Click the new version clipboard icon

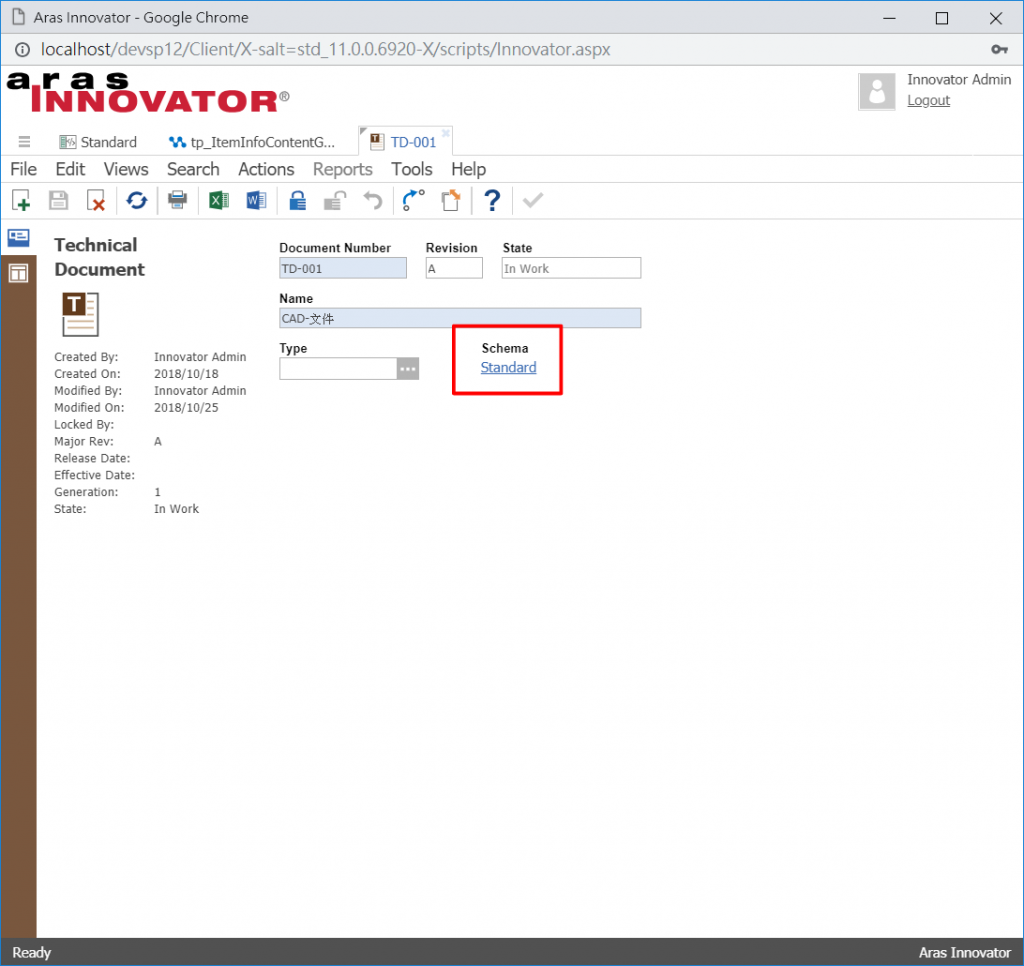pos(451,201)
